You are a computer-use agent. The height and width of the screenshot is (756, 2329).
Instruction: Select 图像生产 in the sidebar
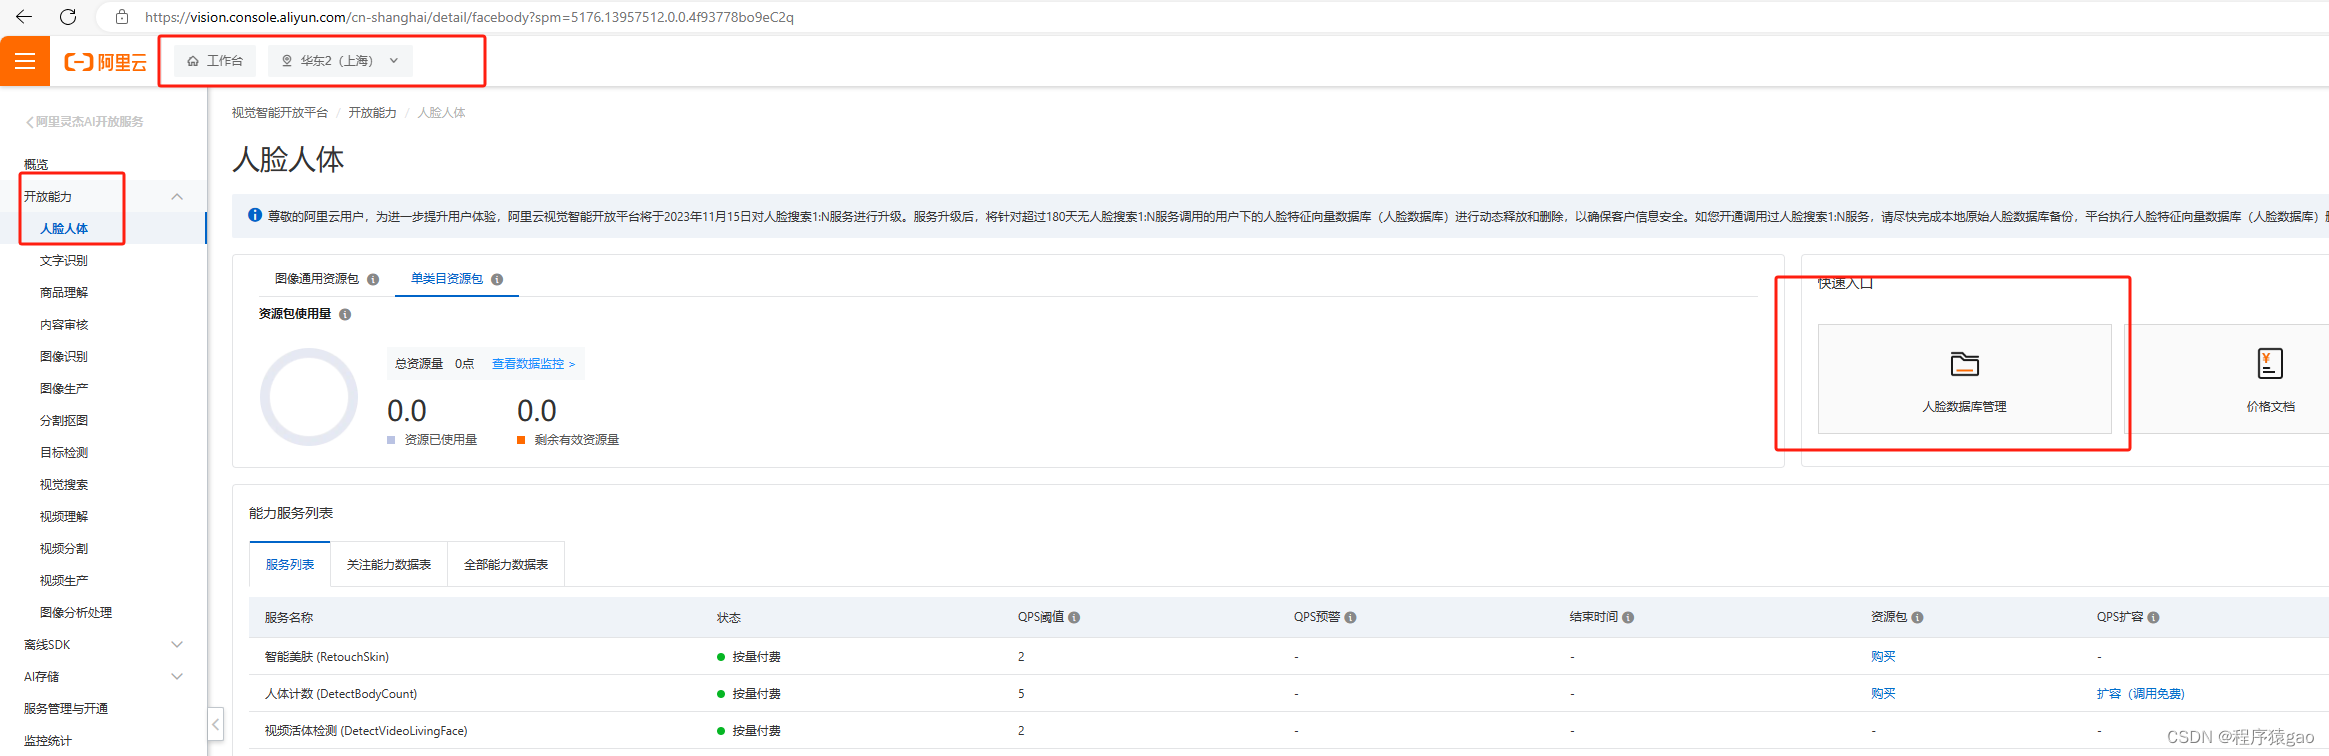point(64,389)
